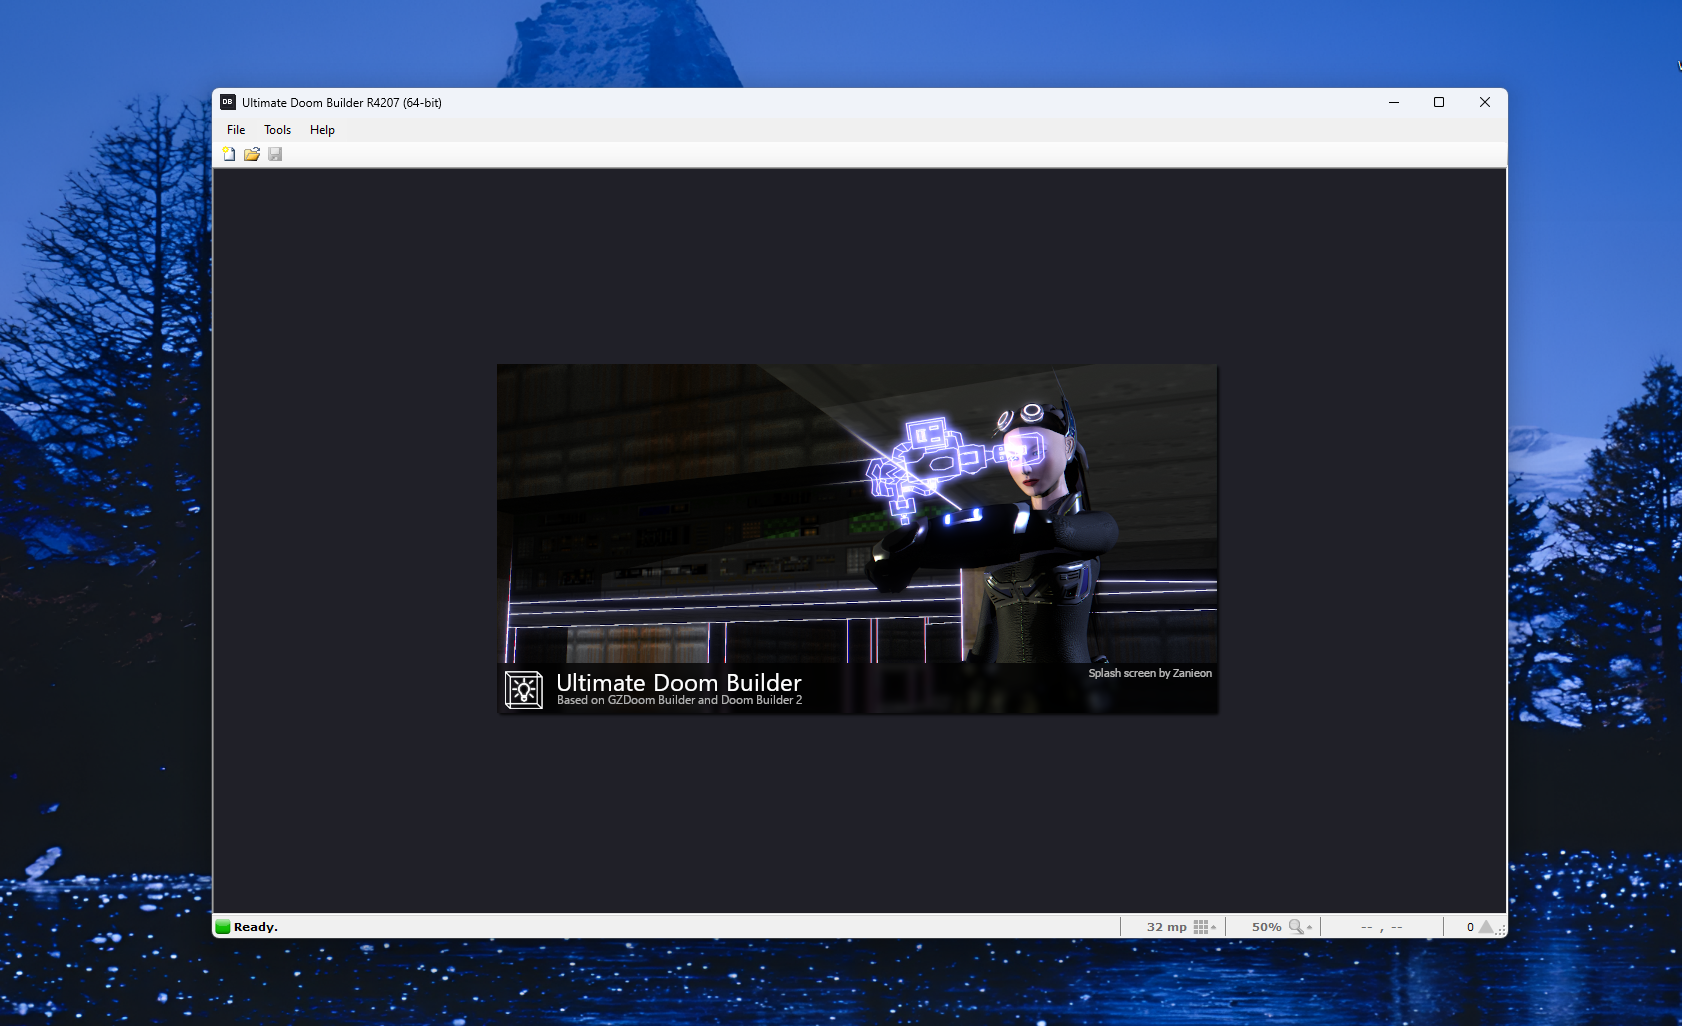Click the Open Map folder icon
Viewport: 1682px width, 1026px height.
[x=252, y=154]
